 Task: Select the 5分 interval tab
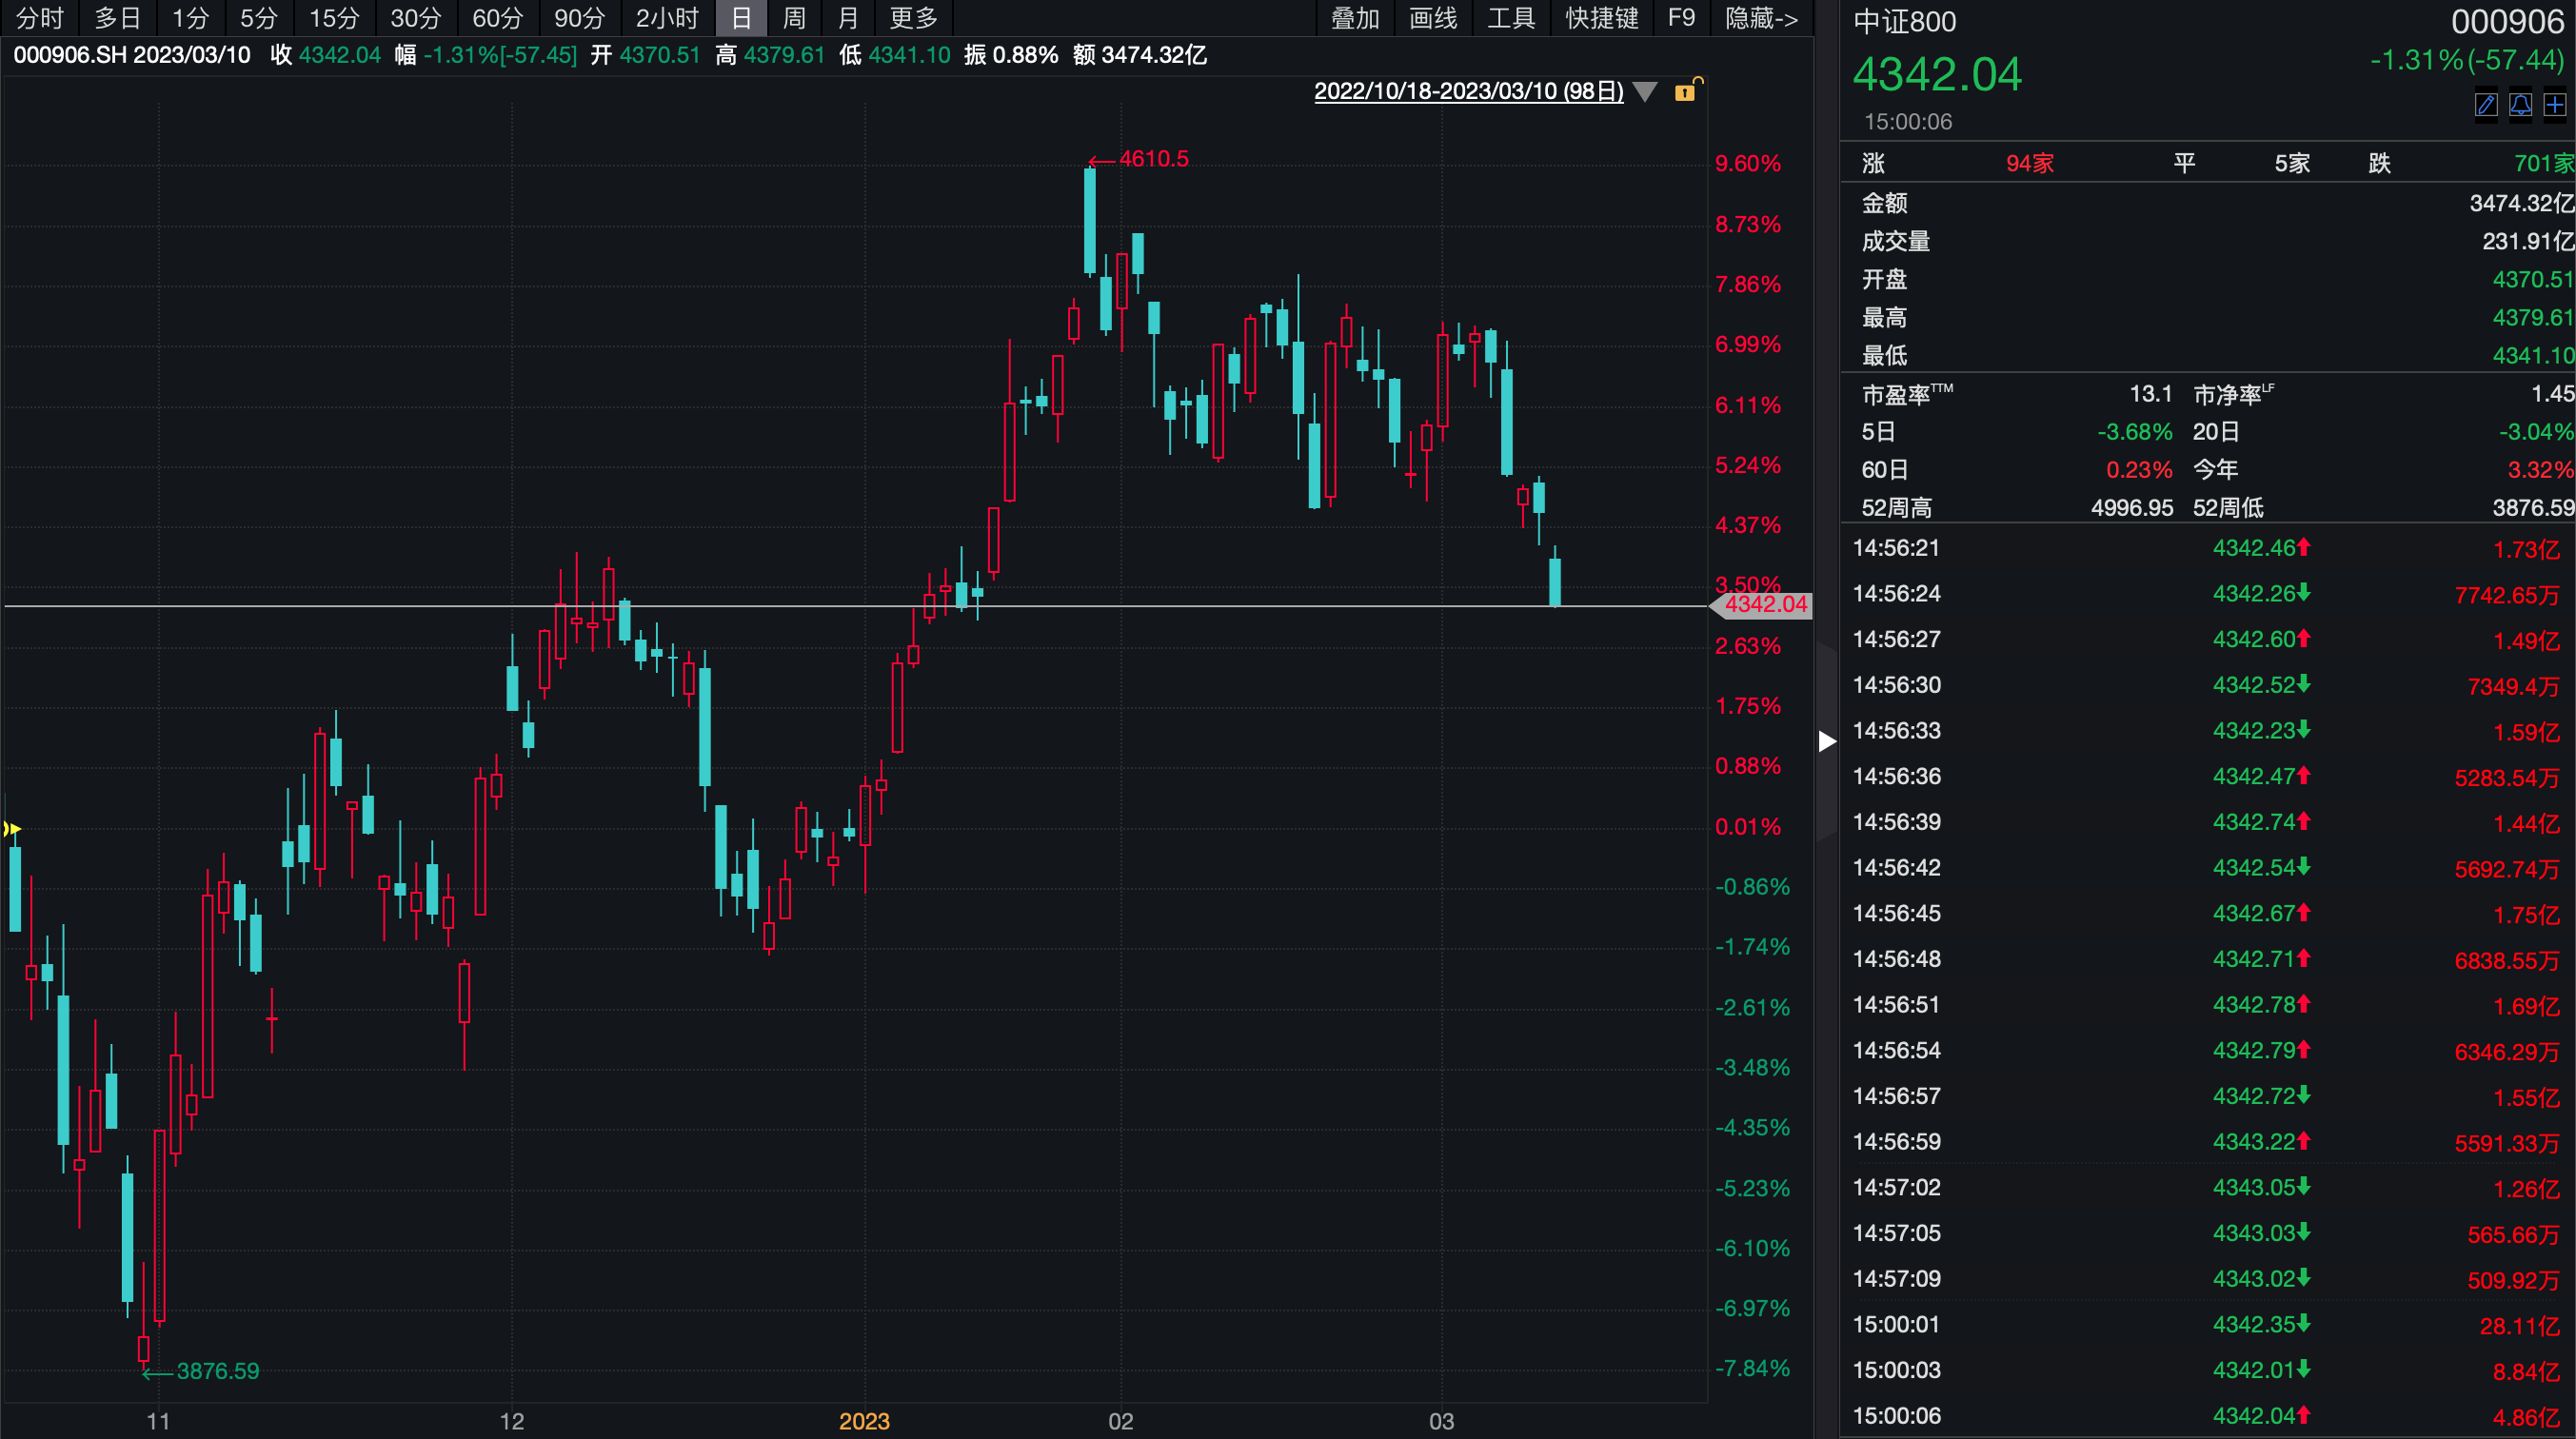258,18
